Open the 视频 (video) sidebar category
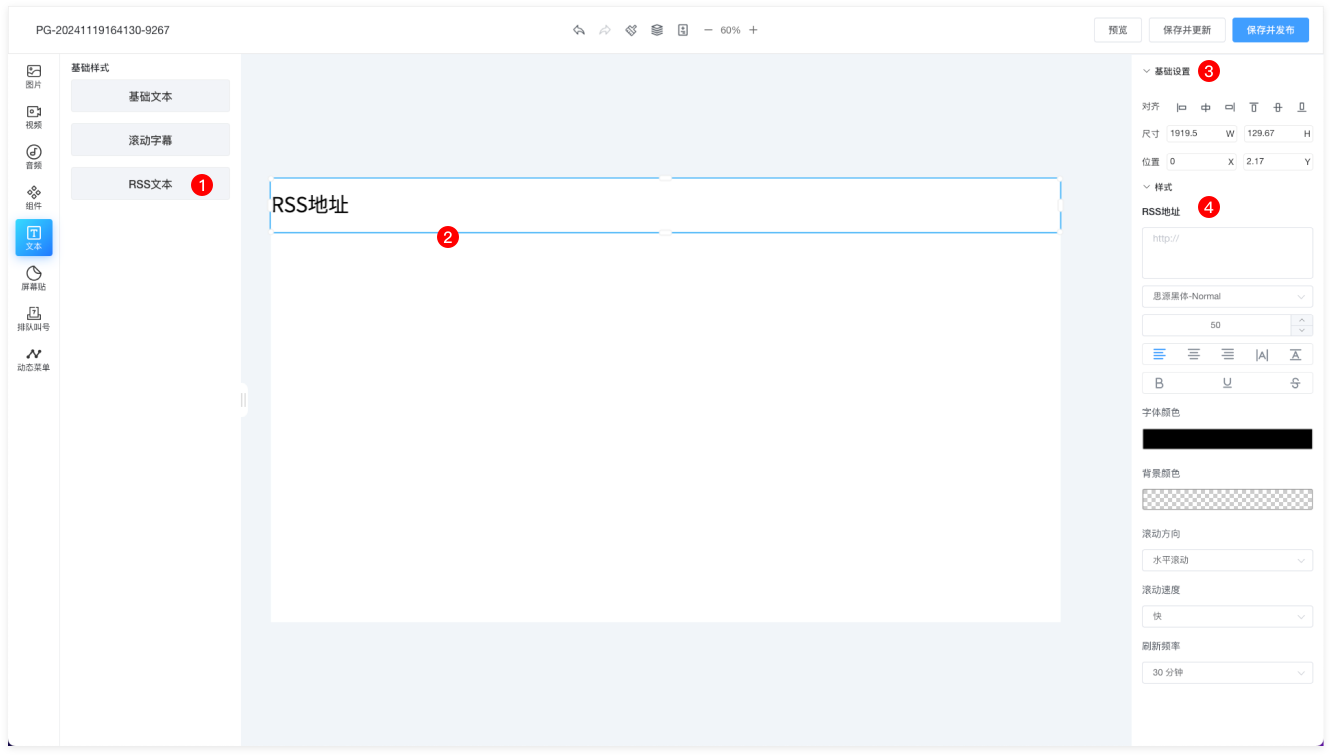The width and height of the screenshot is (1332, 756). (x=34, y=117)
